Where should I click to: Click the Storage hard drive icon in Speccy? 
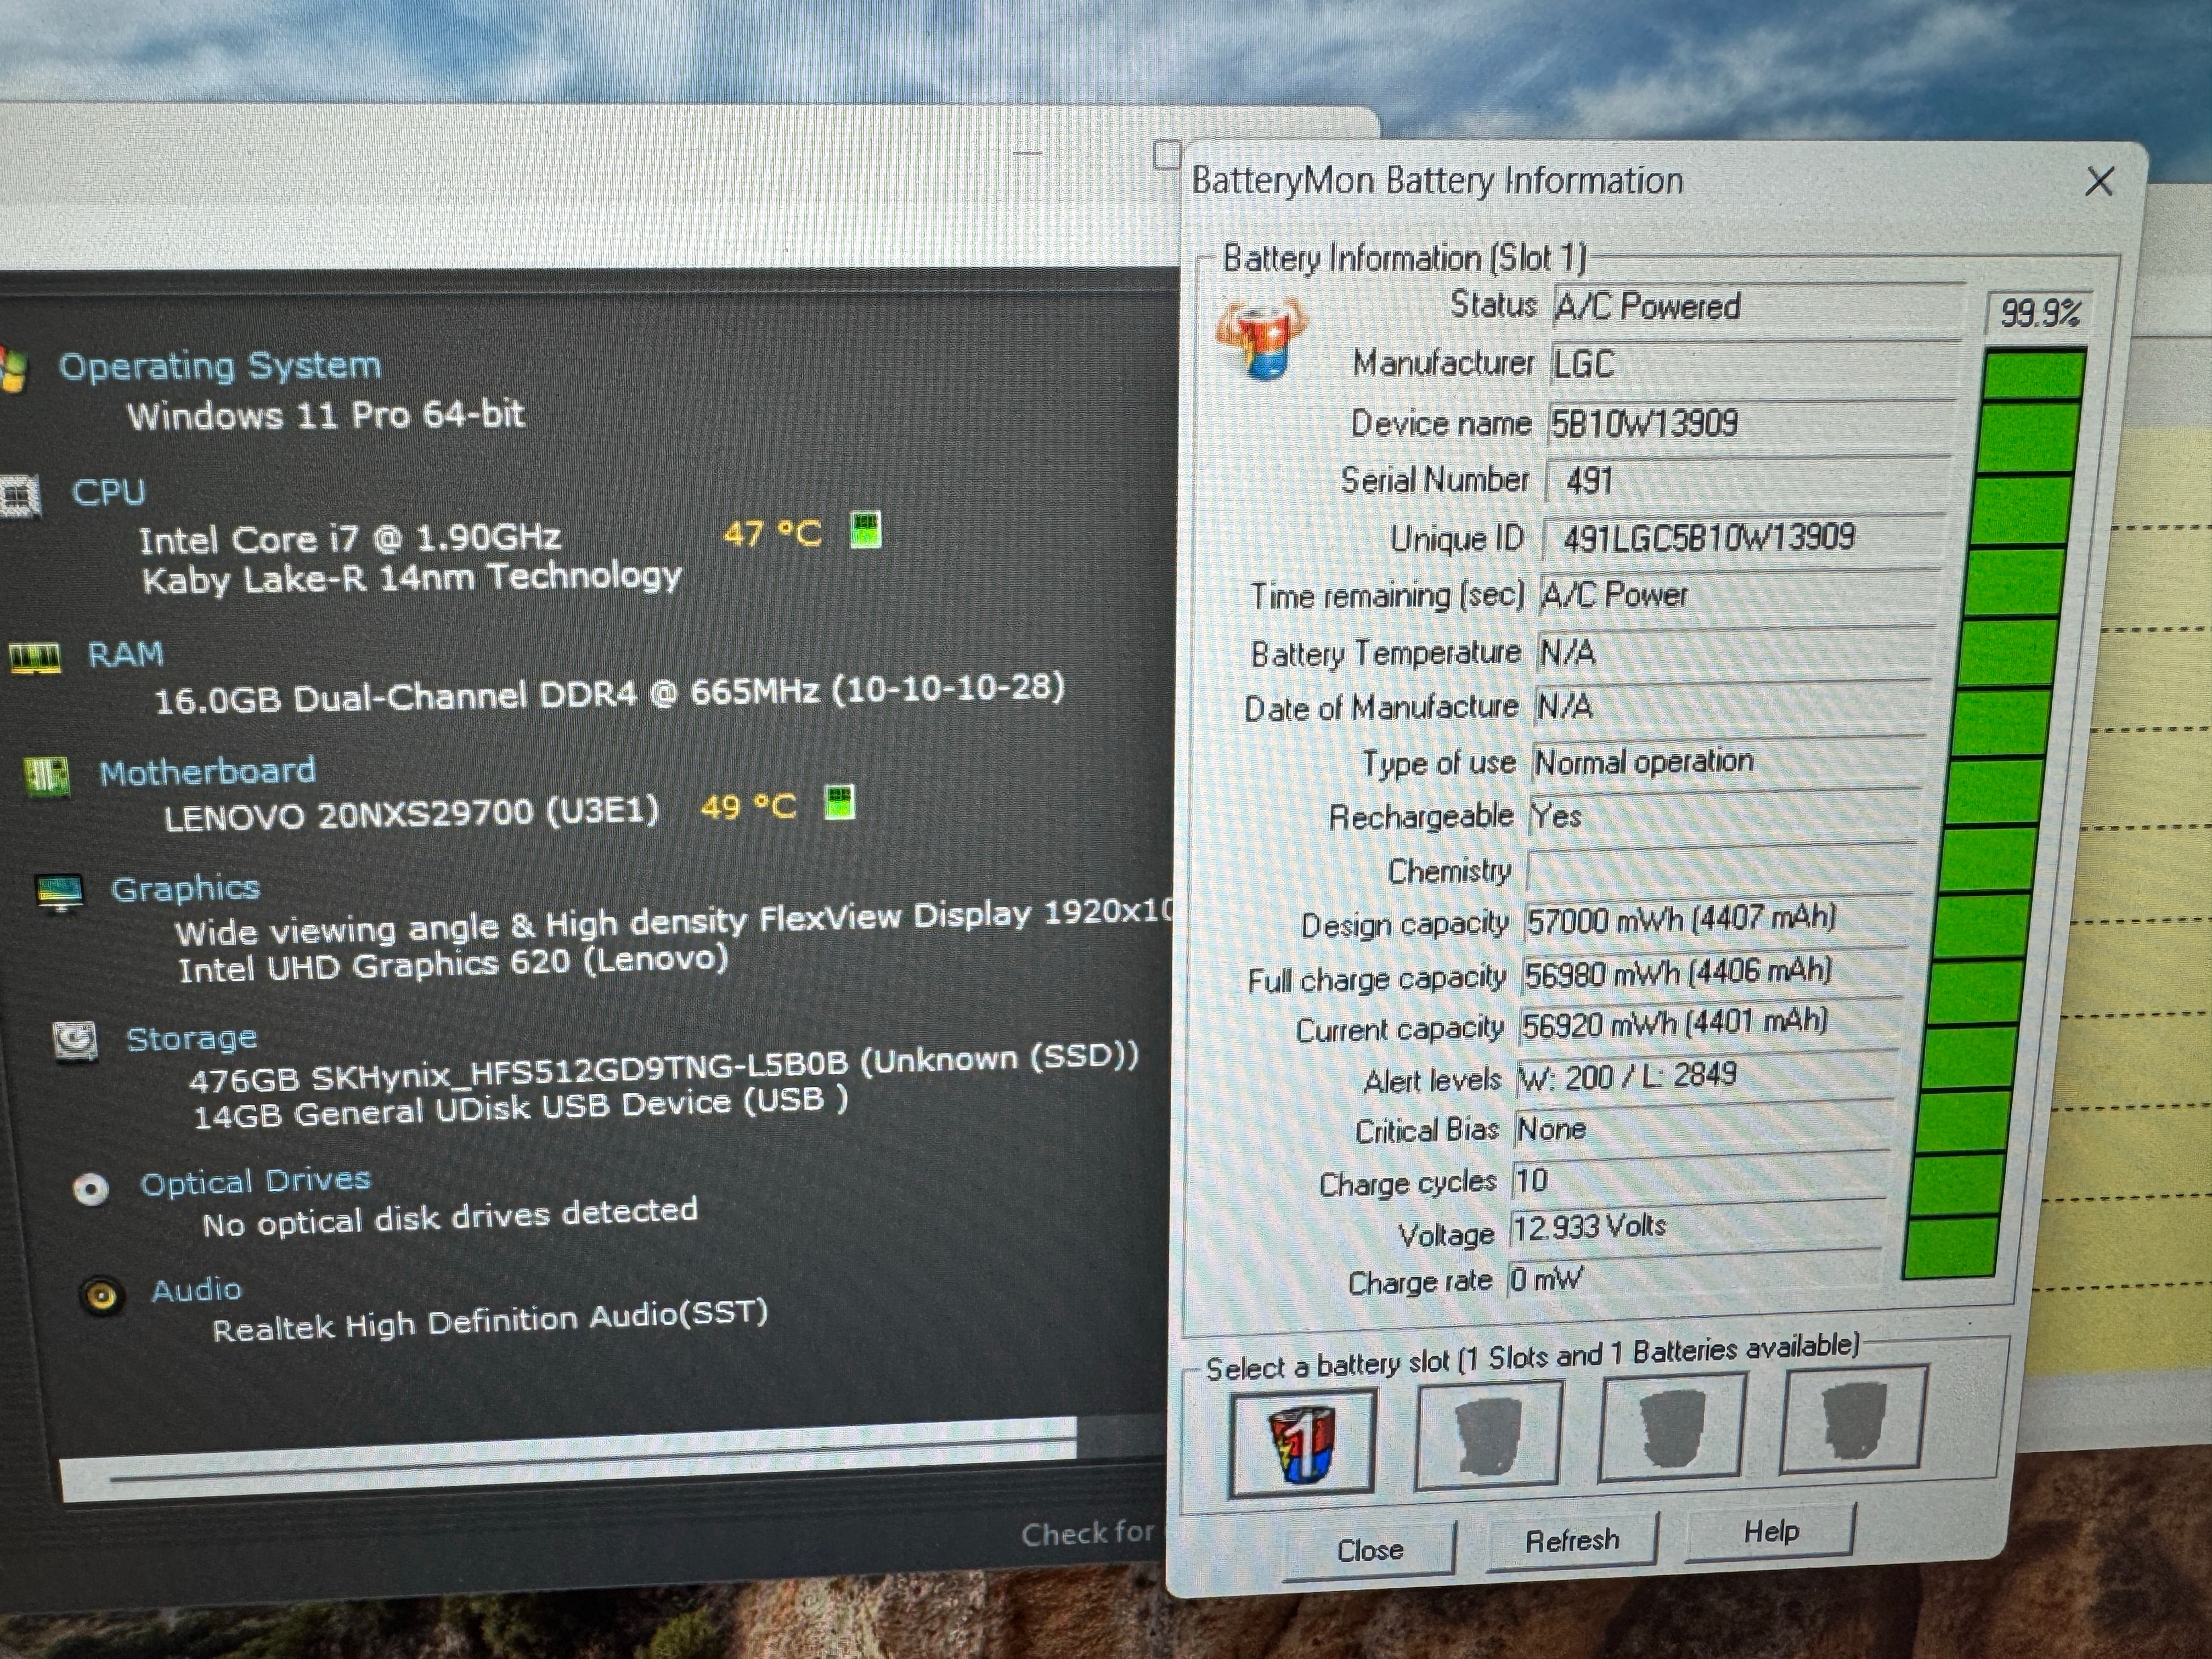[x=75, y=1041]
